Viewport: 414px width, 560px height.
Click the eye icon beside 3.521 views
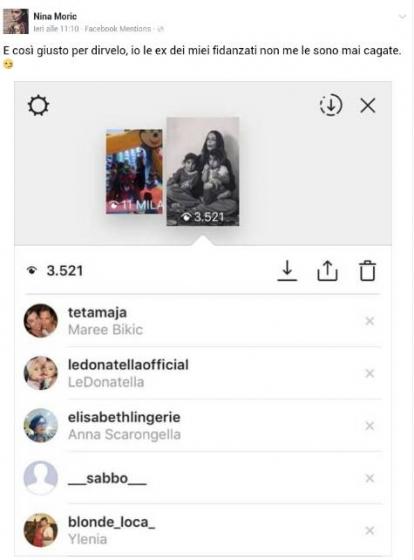32,271
